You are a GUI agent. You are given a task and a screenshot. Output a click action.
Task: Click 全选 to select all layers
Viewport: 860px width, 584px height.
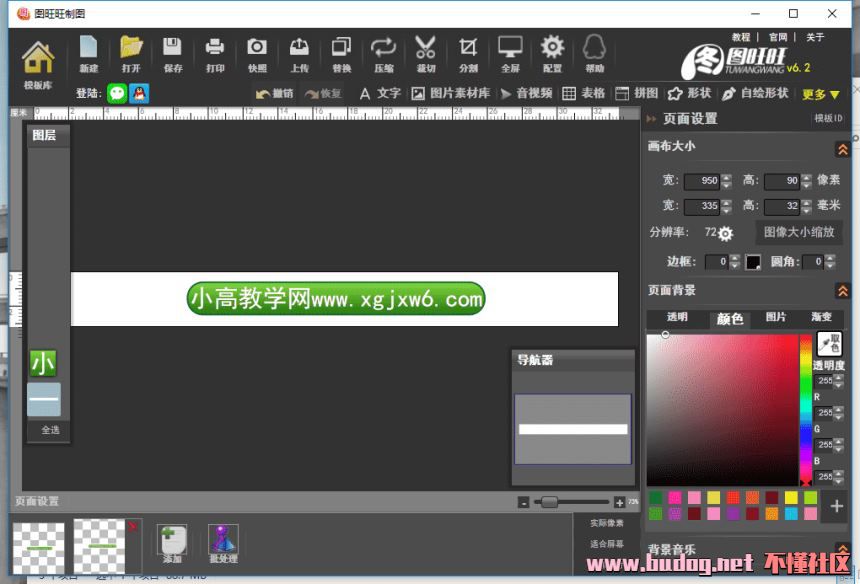50,430
